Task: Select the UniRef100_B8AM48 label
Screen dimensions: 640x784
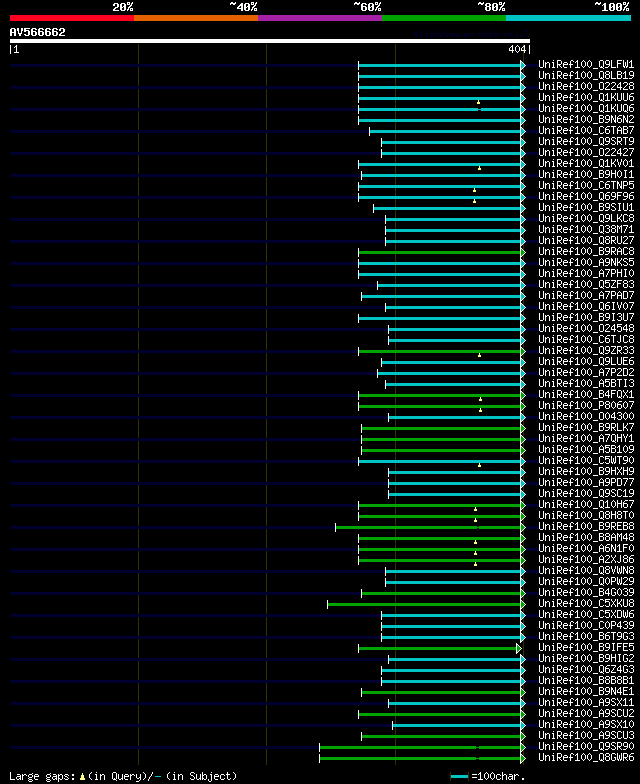Action: click(x=586, y=538)
